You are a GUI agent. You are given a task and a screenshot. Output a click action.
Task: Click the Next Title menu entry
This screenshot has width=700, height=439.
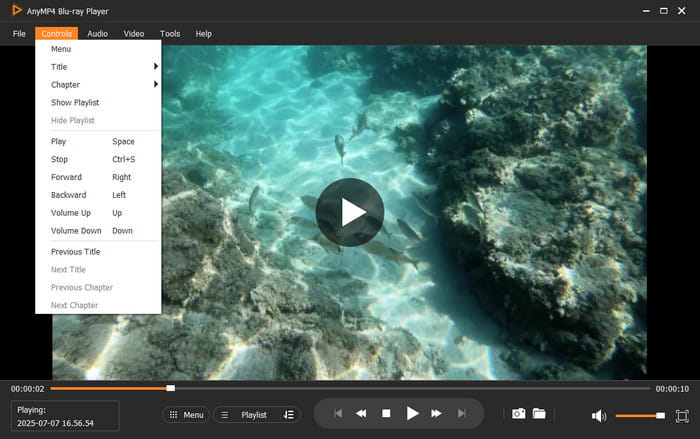[x=98, y=270]
